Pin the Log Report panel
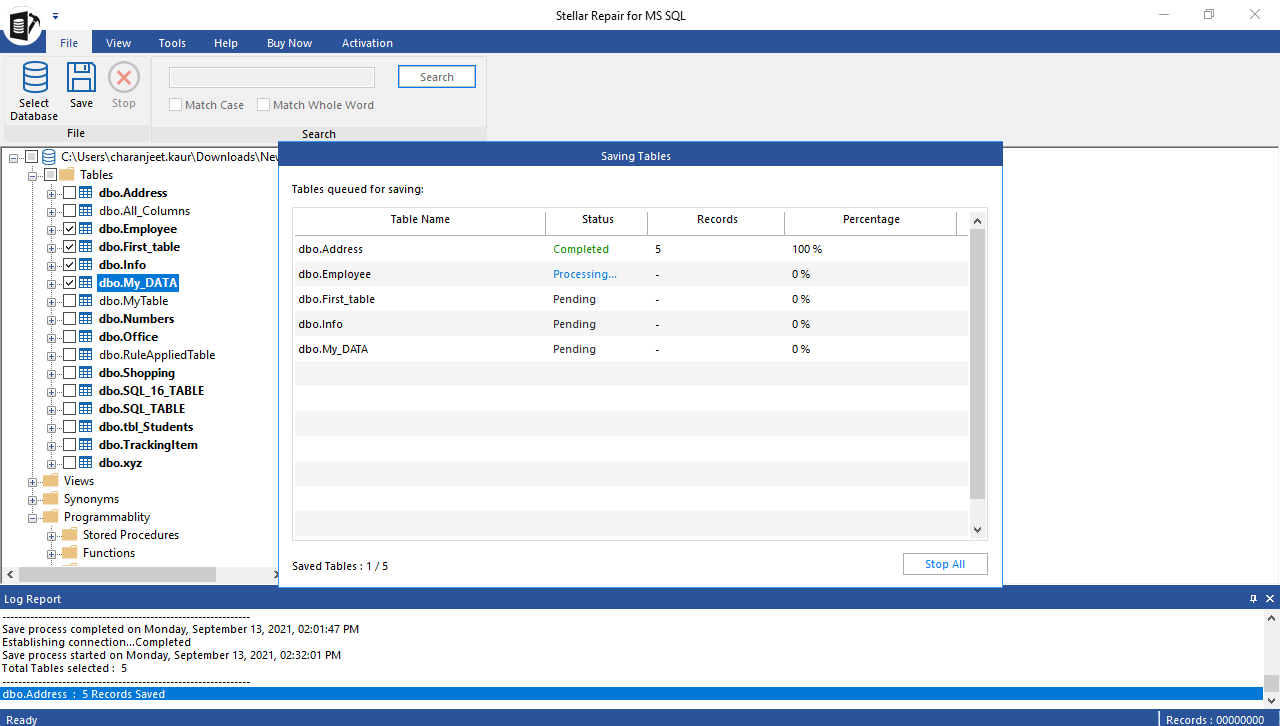 (1254, 599)
